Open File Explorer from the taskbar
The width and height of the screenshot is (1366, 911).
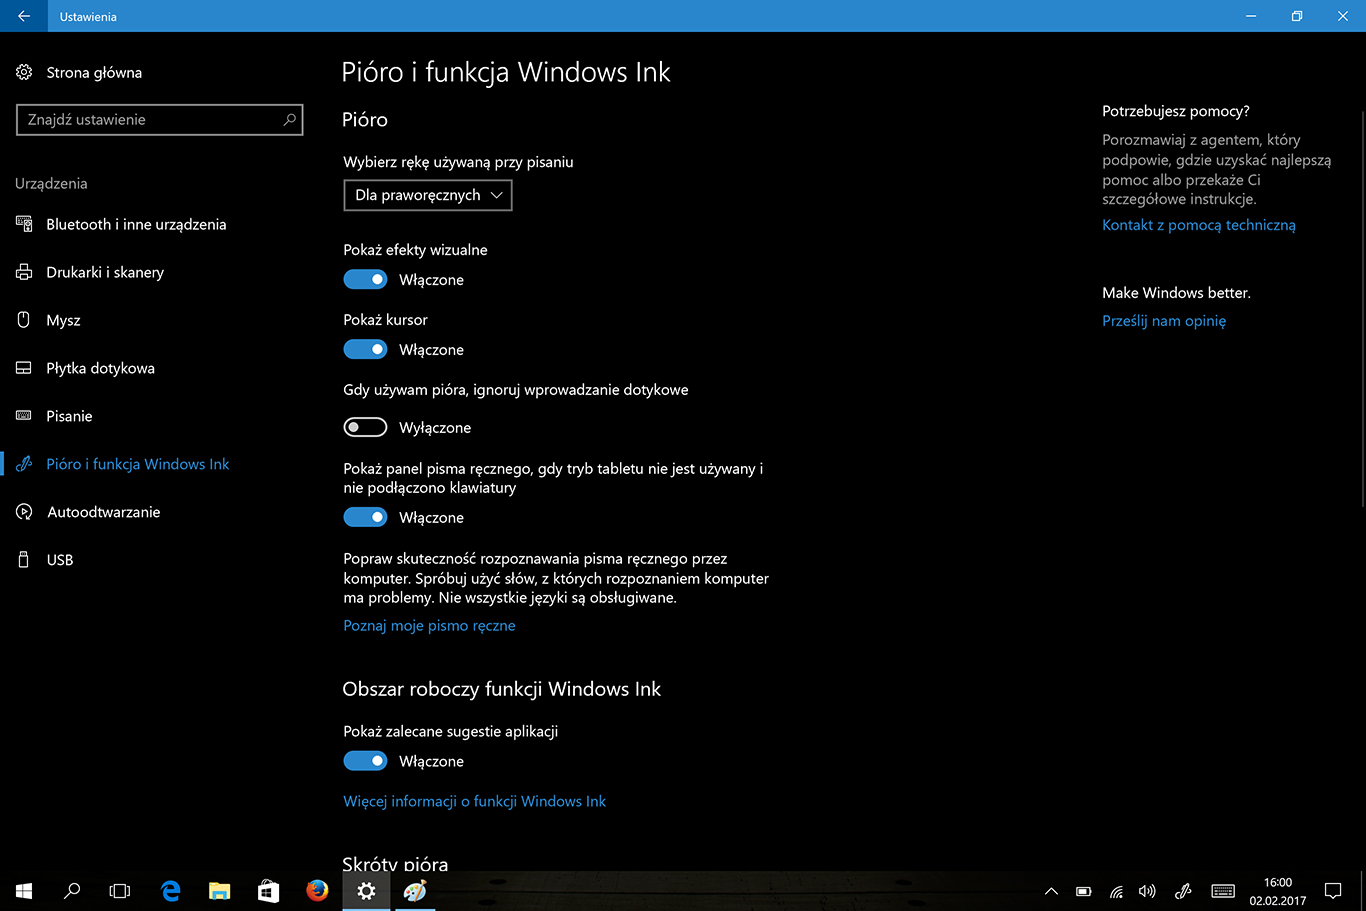(x=219, y=890)
